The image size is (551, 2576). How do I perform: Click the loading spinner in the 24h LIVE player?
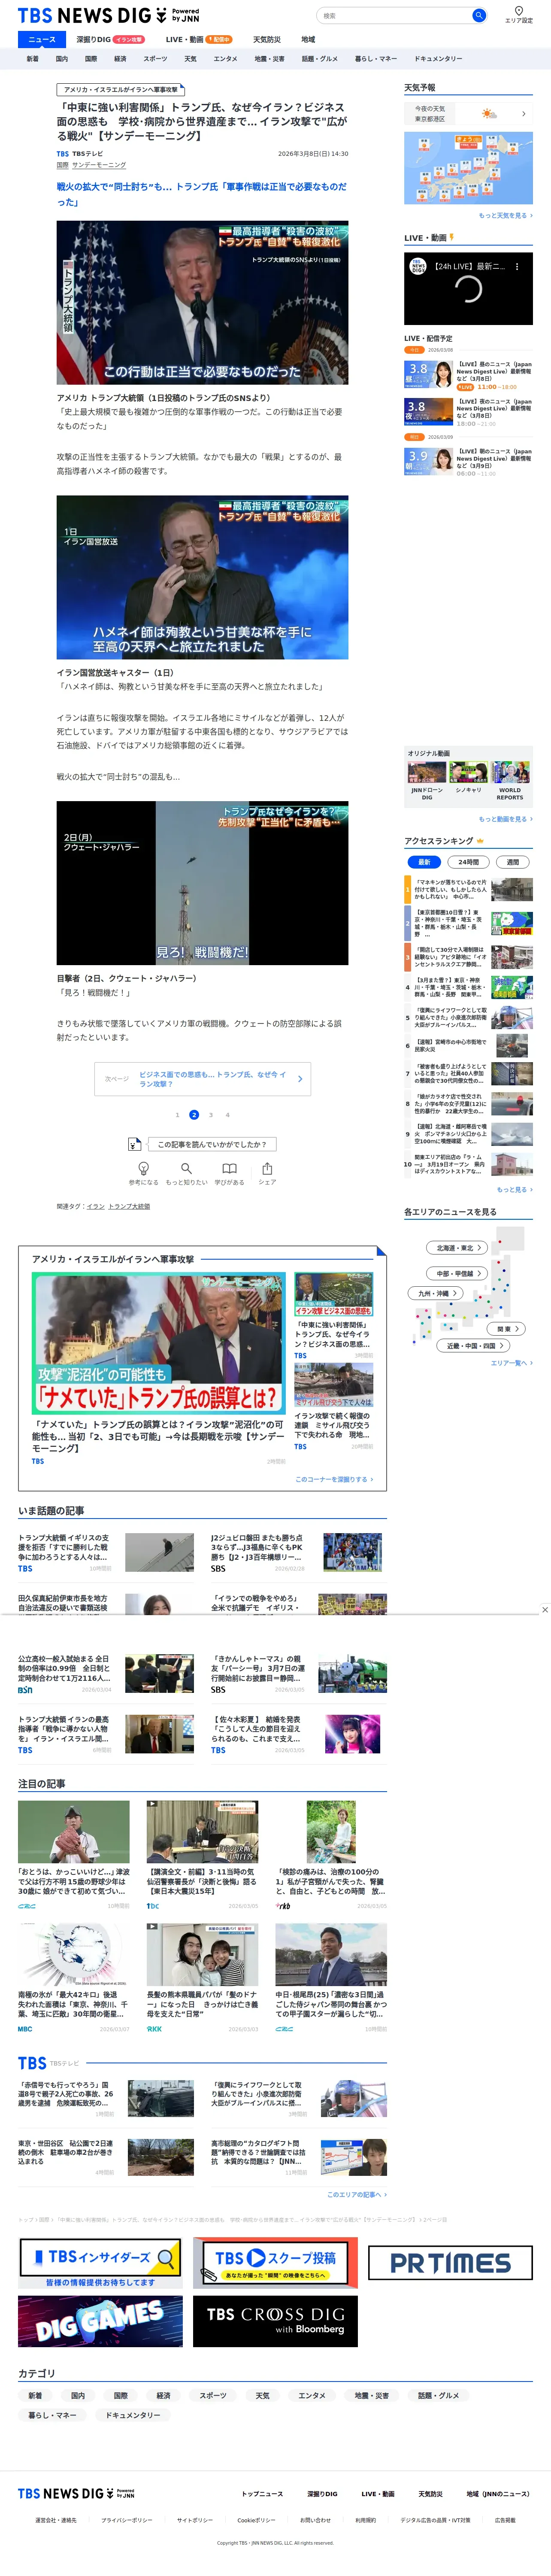(x=468, y=289)
